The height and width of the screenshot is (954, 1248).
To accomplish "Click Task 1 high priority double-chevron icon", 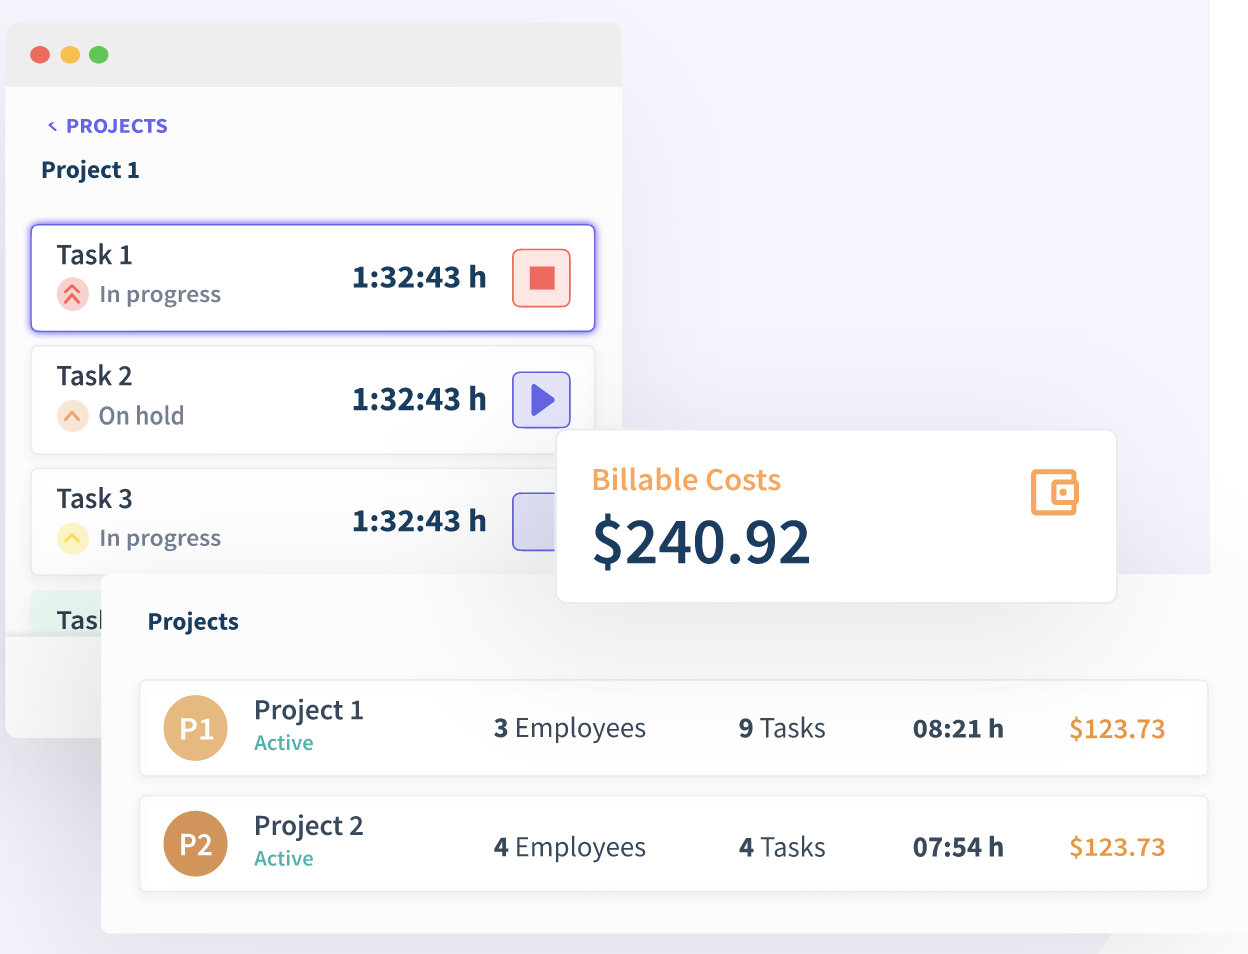I will [x=72, y=294].
